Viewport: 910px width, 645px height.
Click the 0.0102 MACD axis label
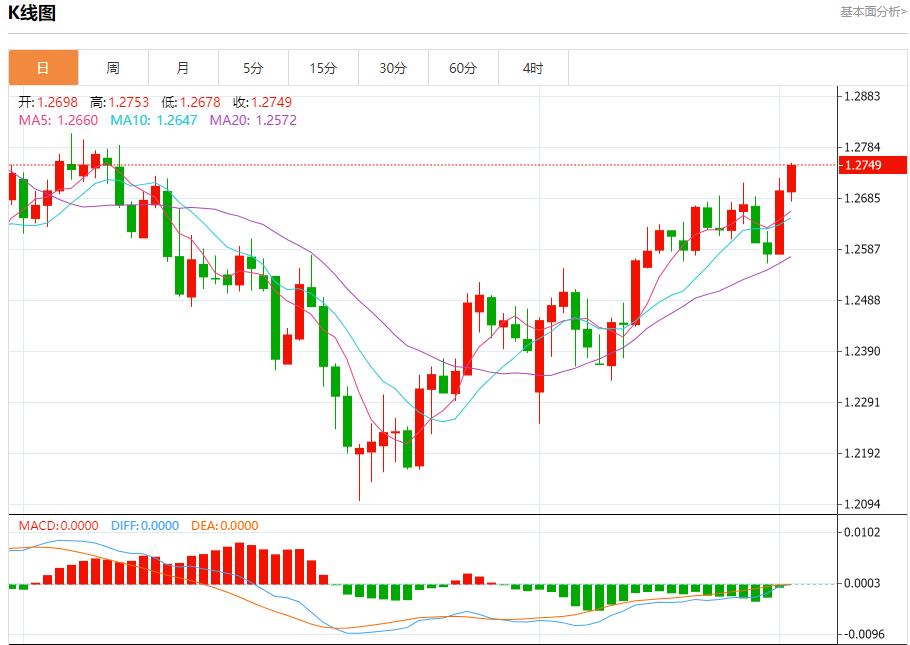pos(862,532)
